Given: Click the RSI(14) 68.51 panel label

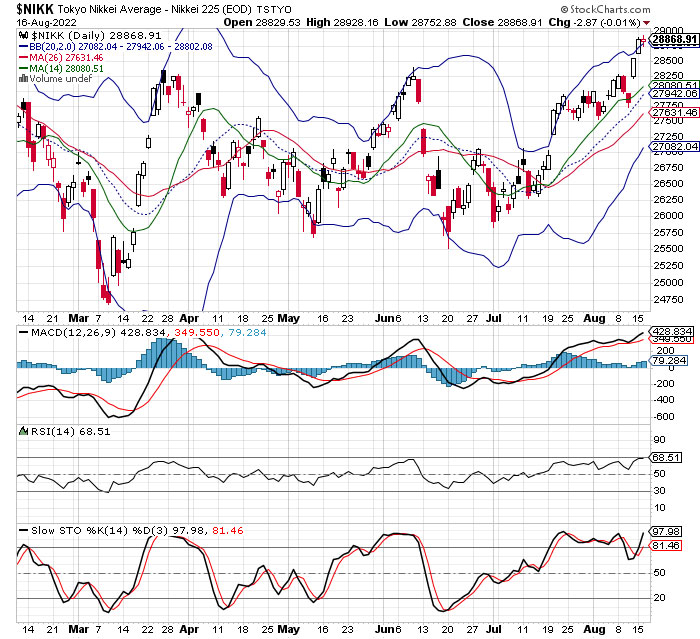Looking at the screenshot, I should point(71,431).
